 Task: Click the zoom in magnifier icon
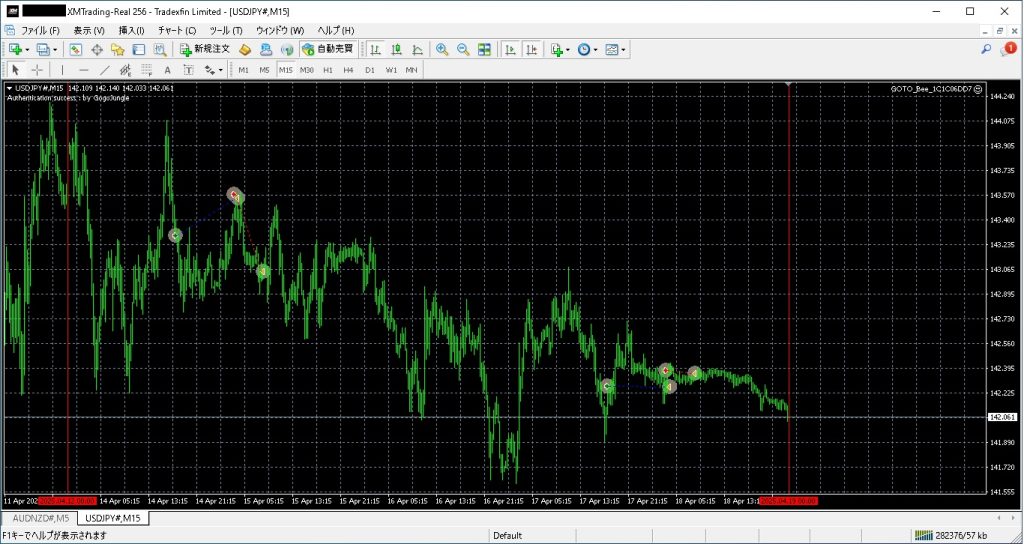(442, 49)
